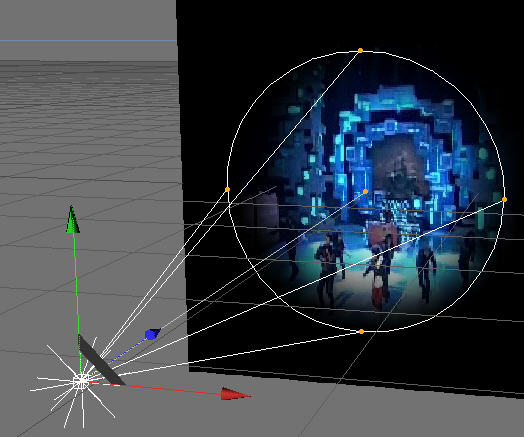Viewport: 524px width, 437px height.
Task: Select the bottom orange handle of the light cone
Action: [361, 331]
